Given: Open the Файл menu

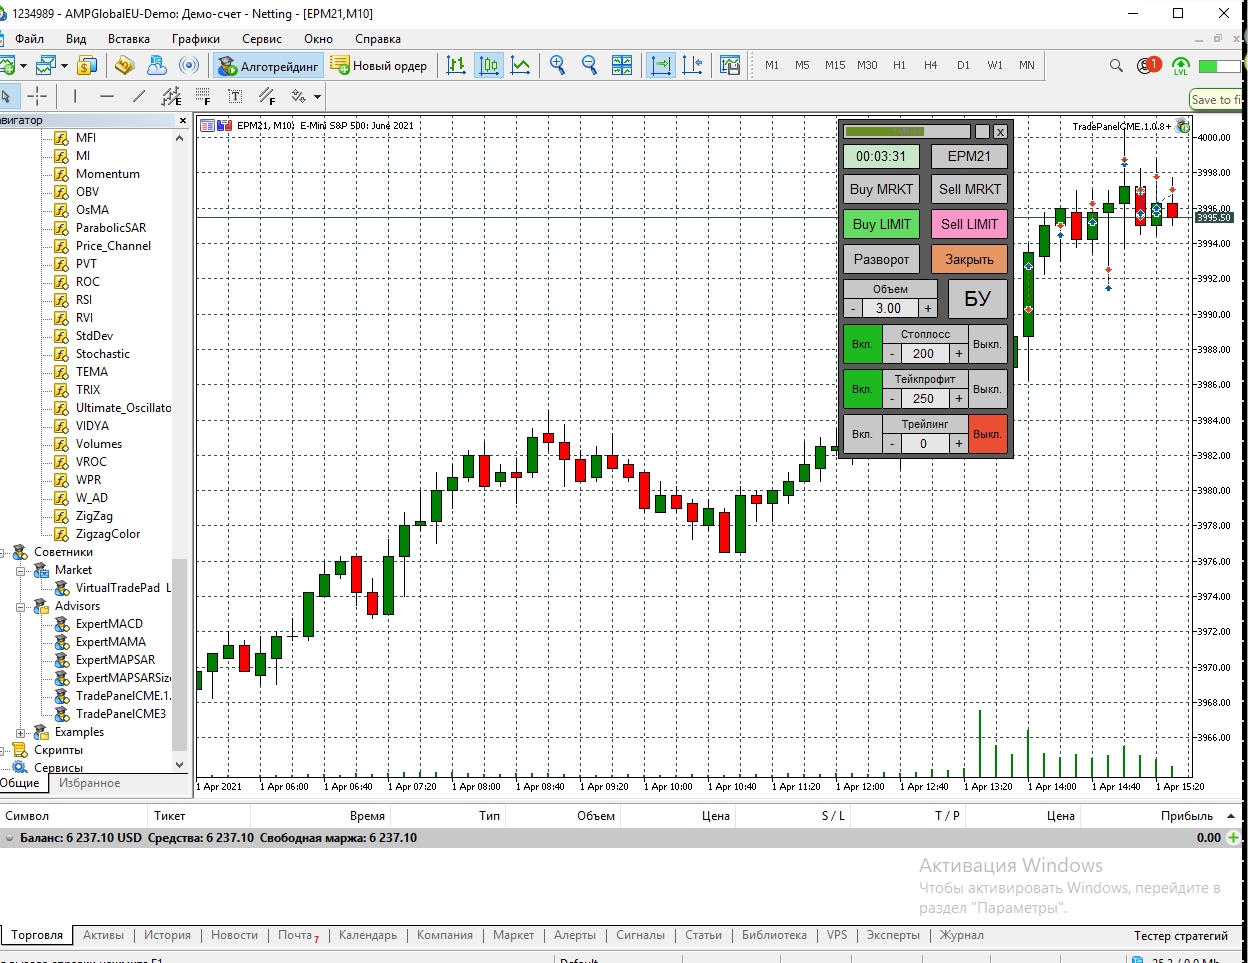Looking at the screenshot, I should pos(29,39).
